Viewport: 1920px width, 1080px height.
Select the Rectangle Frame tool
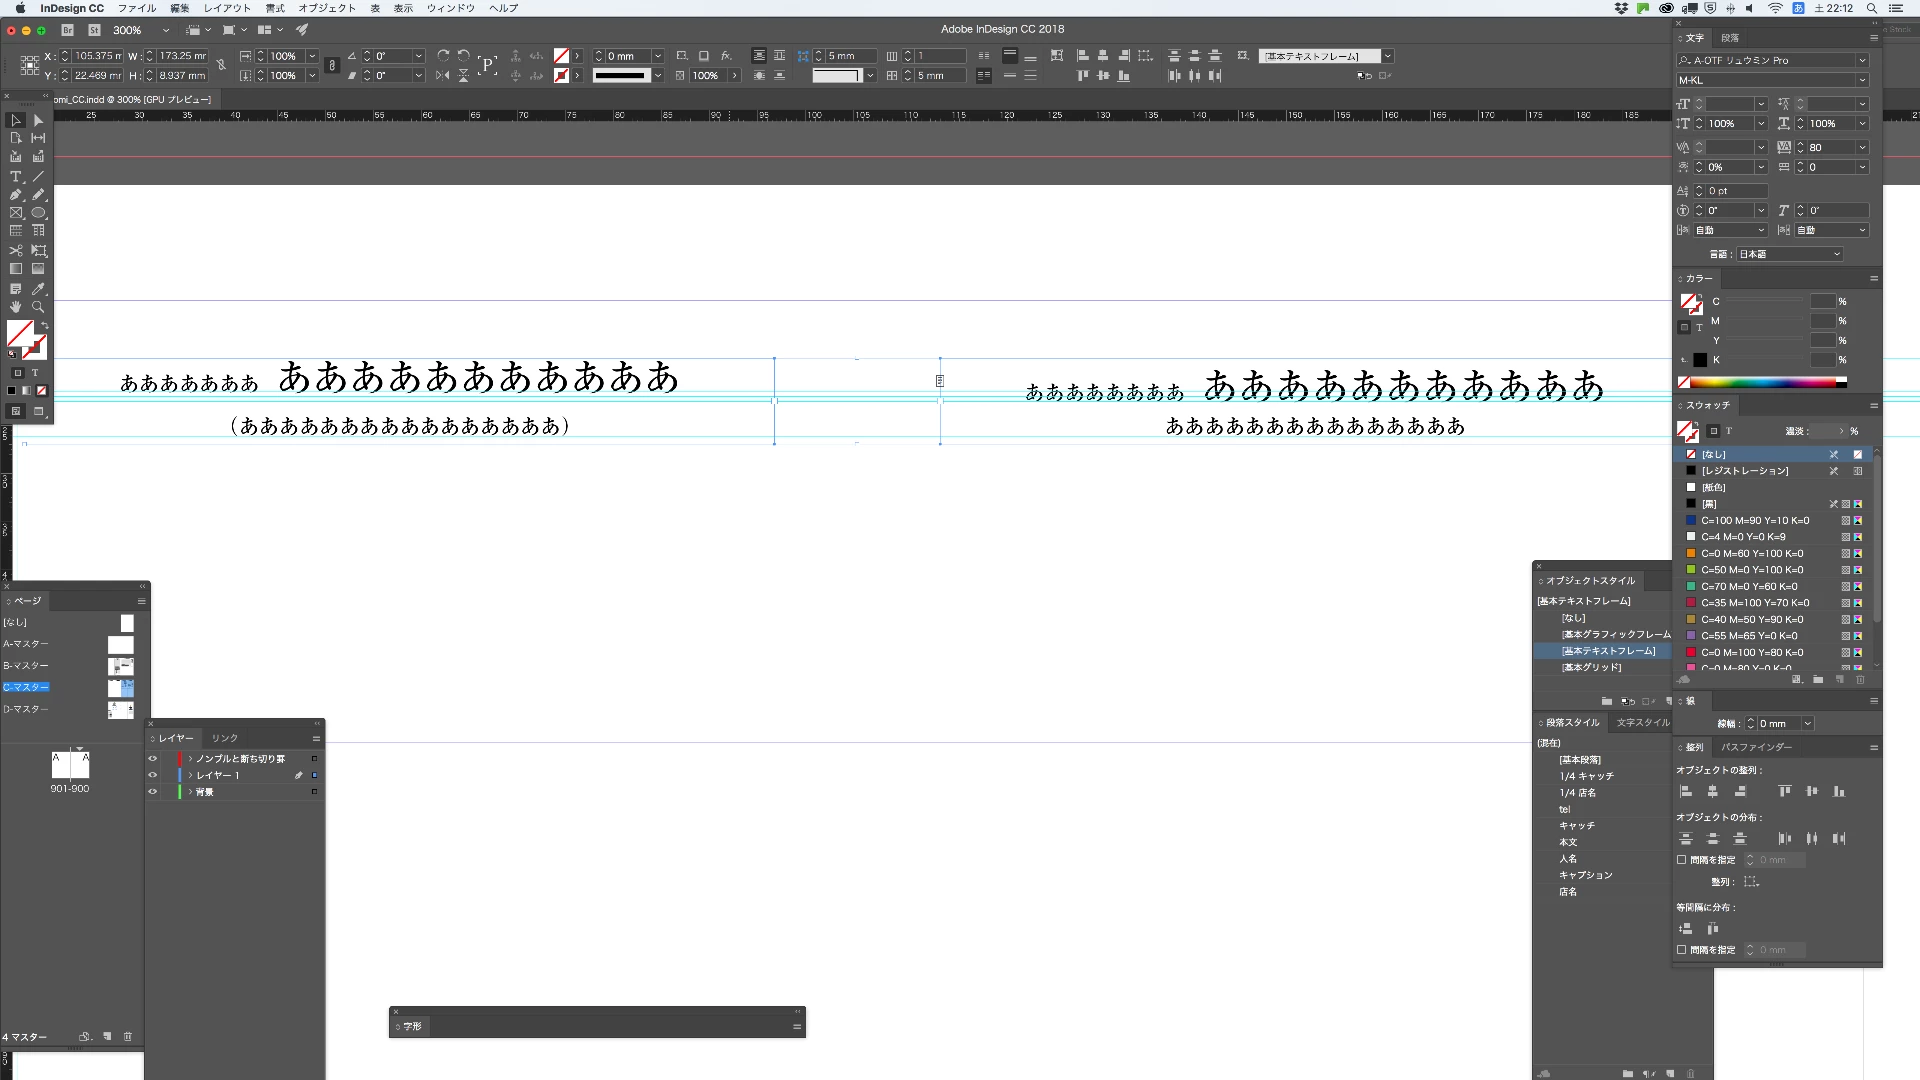[16, 213]
